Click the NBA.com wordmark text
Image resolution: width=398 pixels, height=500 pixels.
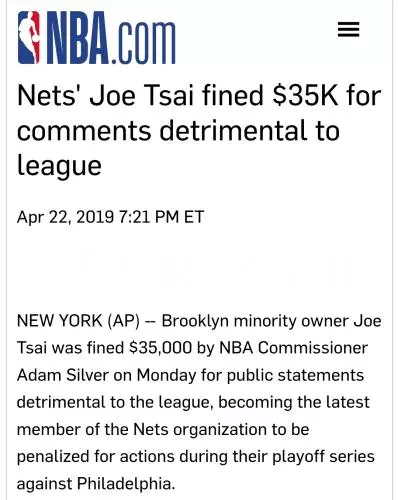(x=111, y=38)
